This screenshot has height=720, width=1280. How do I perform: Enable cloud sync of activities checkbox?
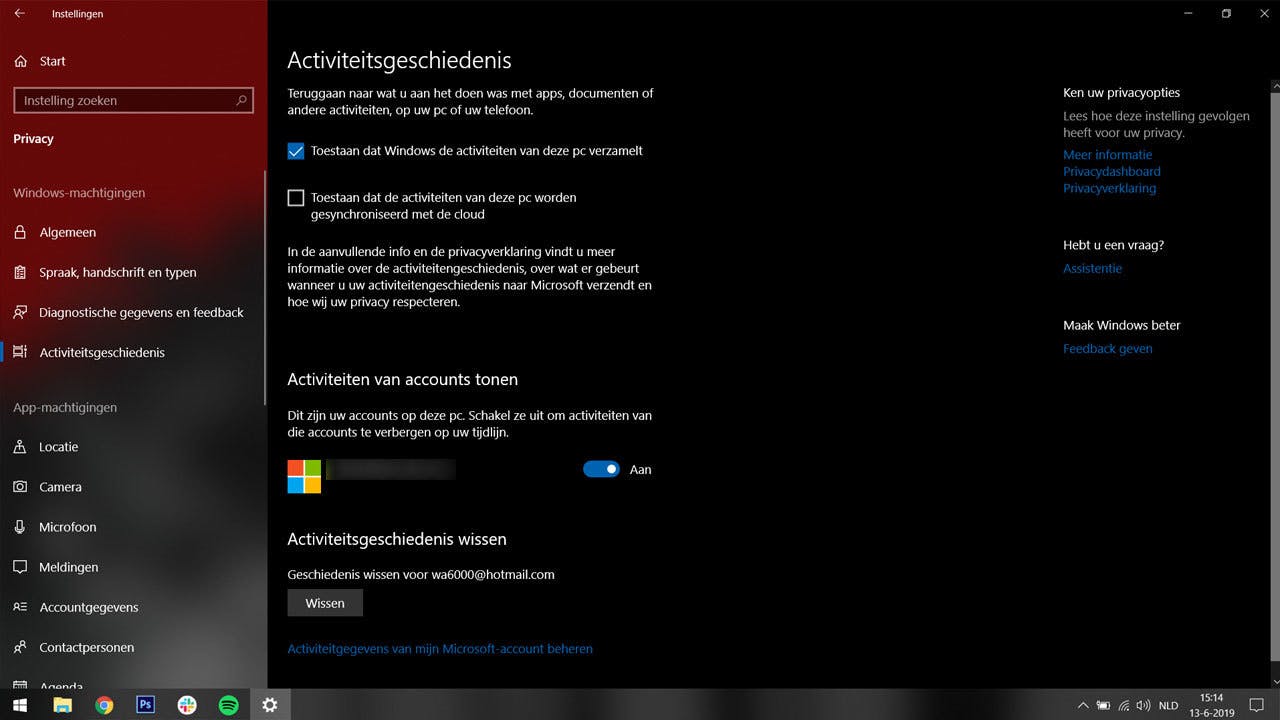coord(296,197)
